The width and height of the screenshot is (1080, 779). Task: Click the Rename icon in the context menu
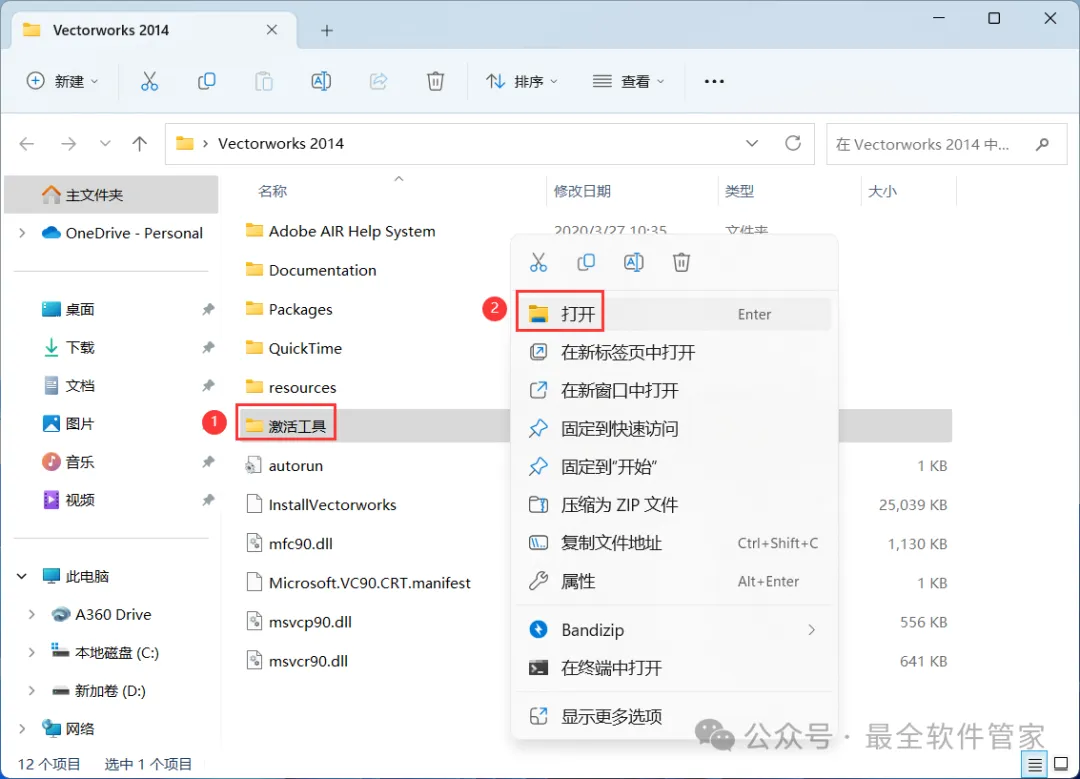click(634, 262)
